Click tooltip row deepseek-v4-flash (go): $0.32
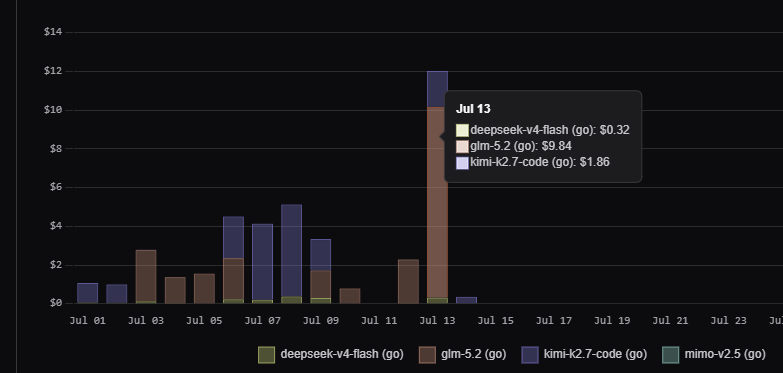783x373 pixels. [542, 130]
